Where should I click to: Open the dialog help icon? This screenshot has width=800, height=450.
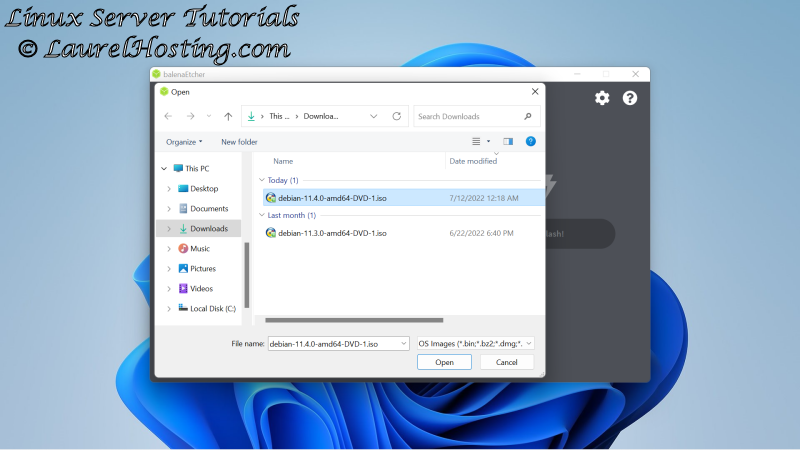531,141
